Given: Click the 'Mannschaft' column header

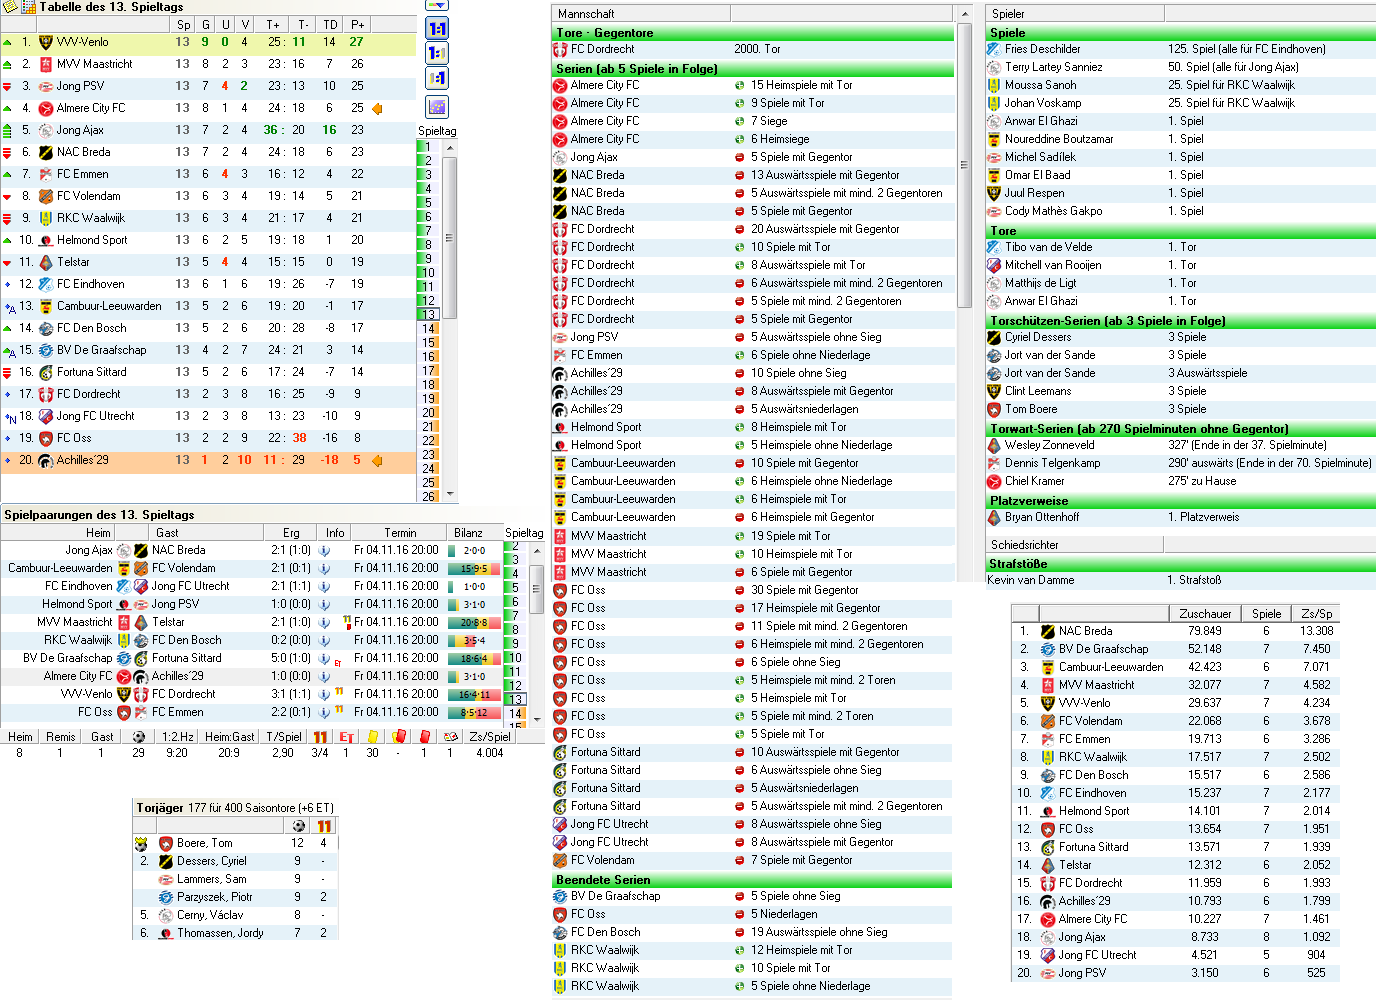Looking at the screenshot, I should tap(642, 14).
